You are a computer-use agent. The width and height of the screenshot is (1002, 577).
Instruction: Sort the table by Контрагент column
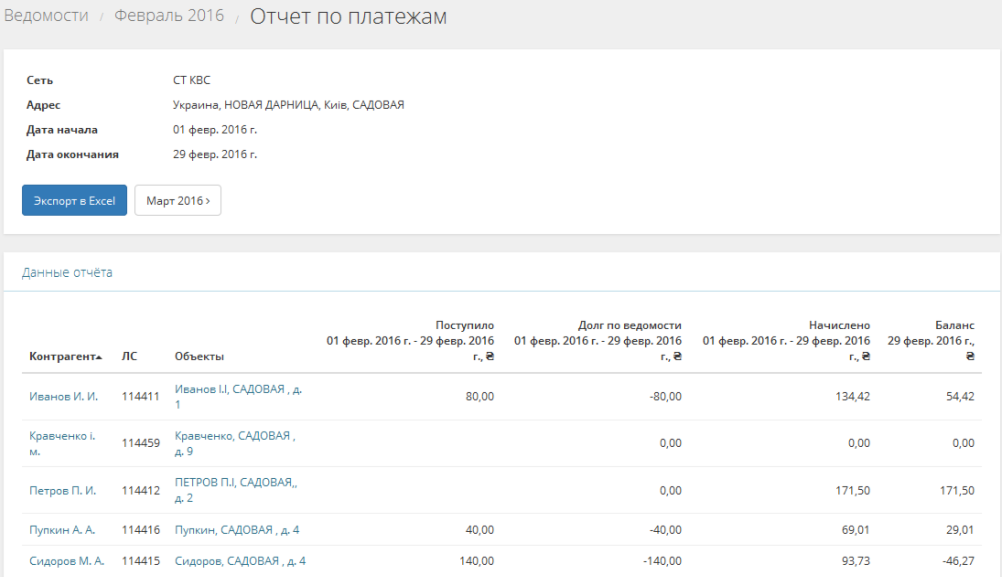tap(65, 357)
